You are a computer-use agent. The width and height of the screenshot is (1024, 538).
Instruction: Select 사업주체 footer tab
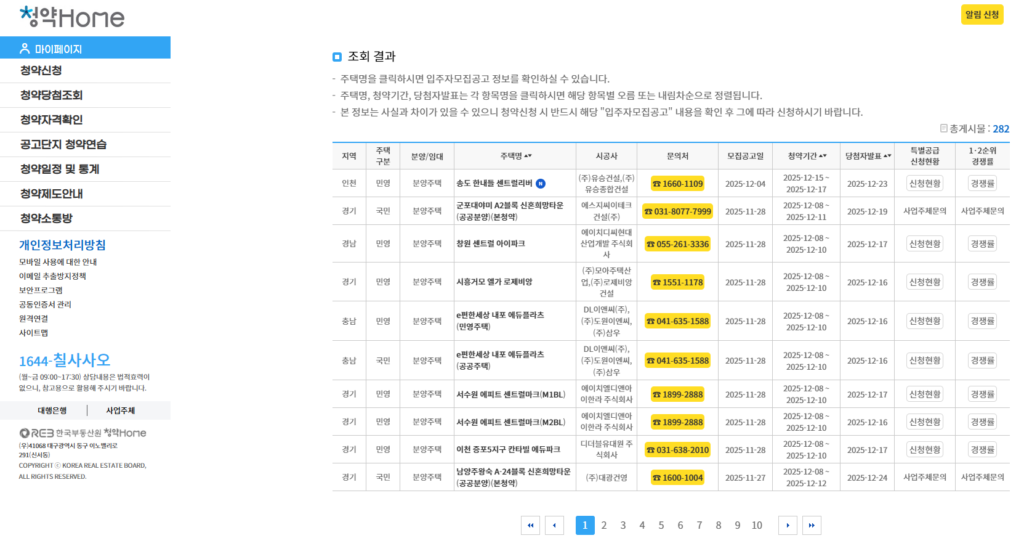point(120,411)
